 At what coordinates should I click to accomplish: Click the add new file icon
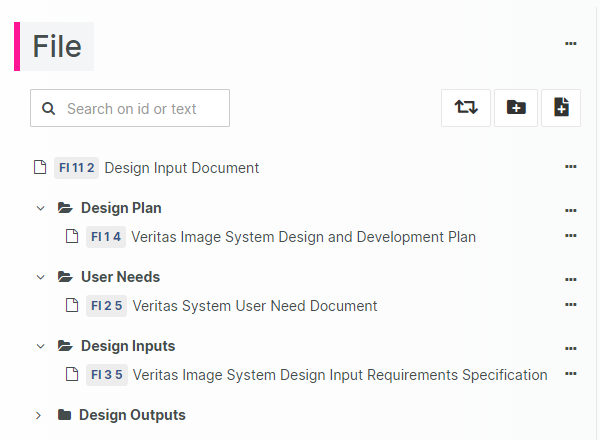coord(561,108)
